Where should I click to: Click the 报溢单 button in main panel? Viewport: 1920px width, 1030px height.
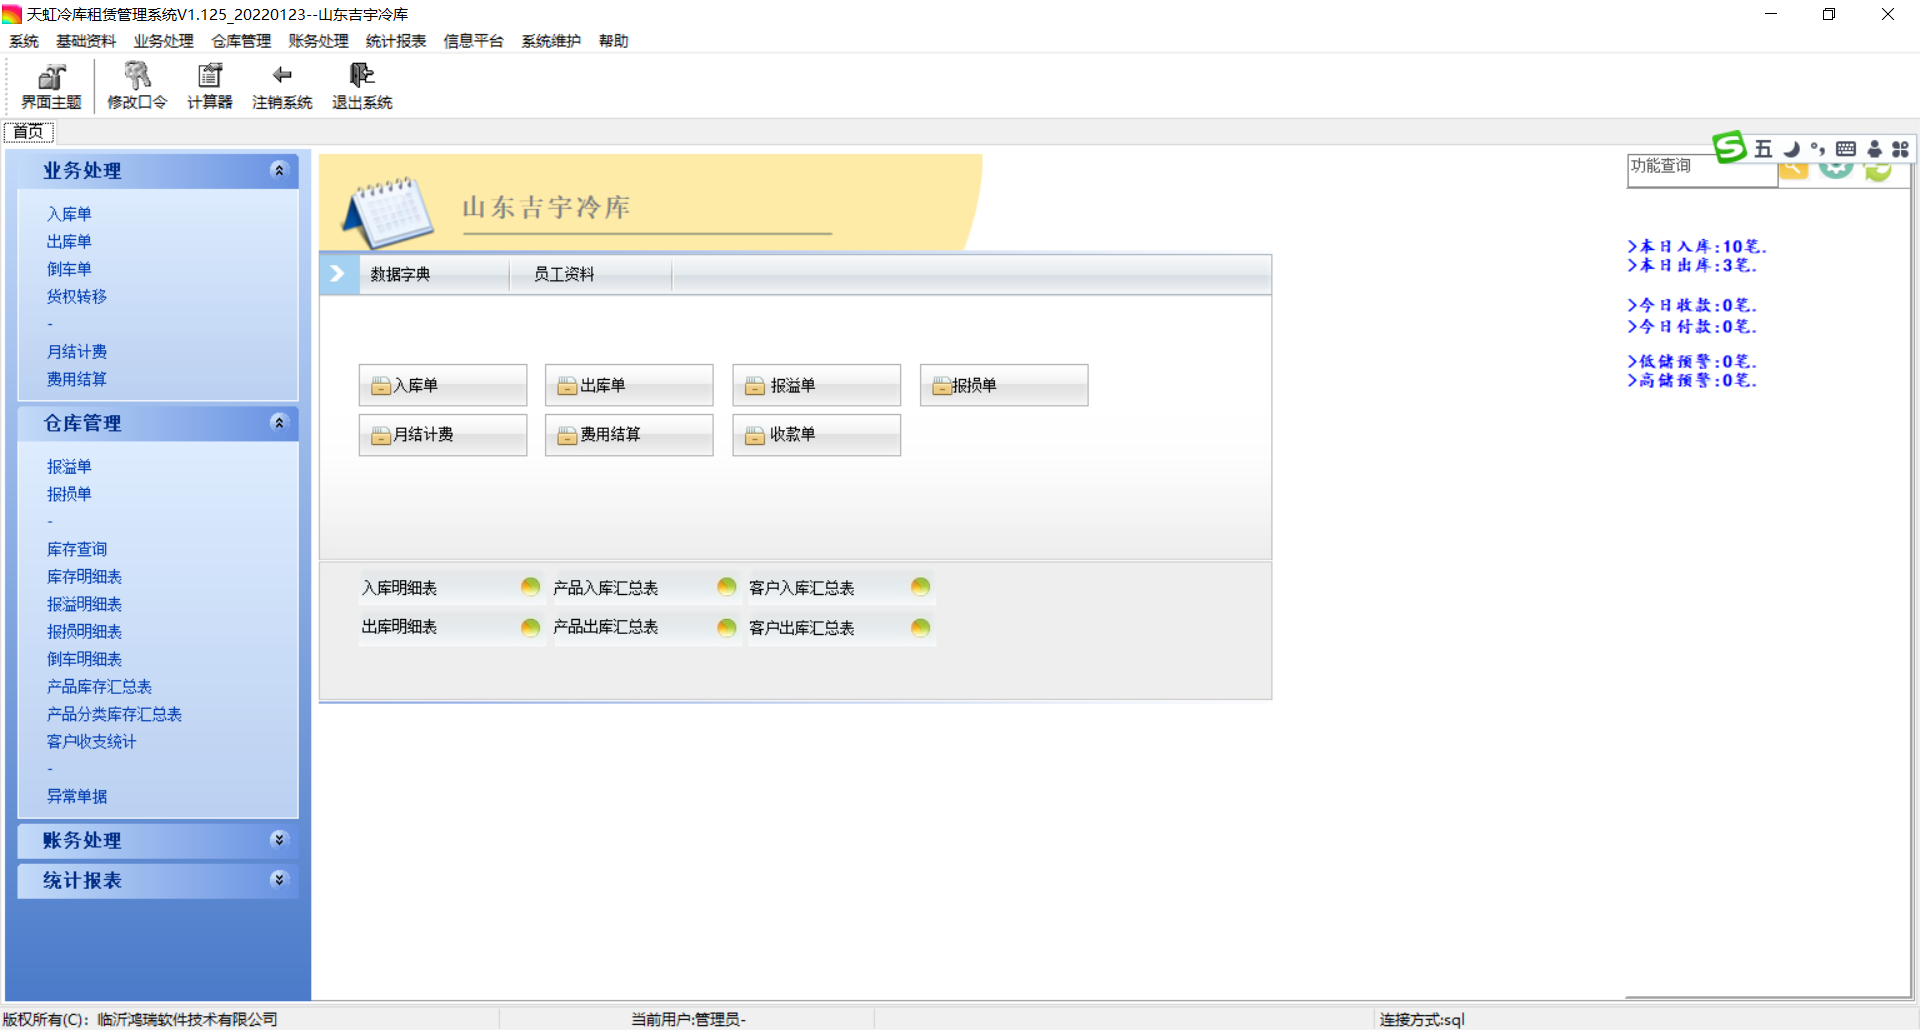pos(817,385)
